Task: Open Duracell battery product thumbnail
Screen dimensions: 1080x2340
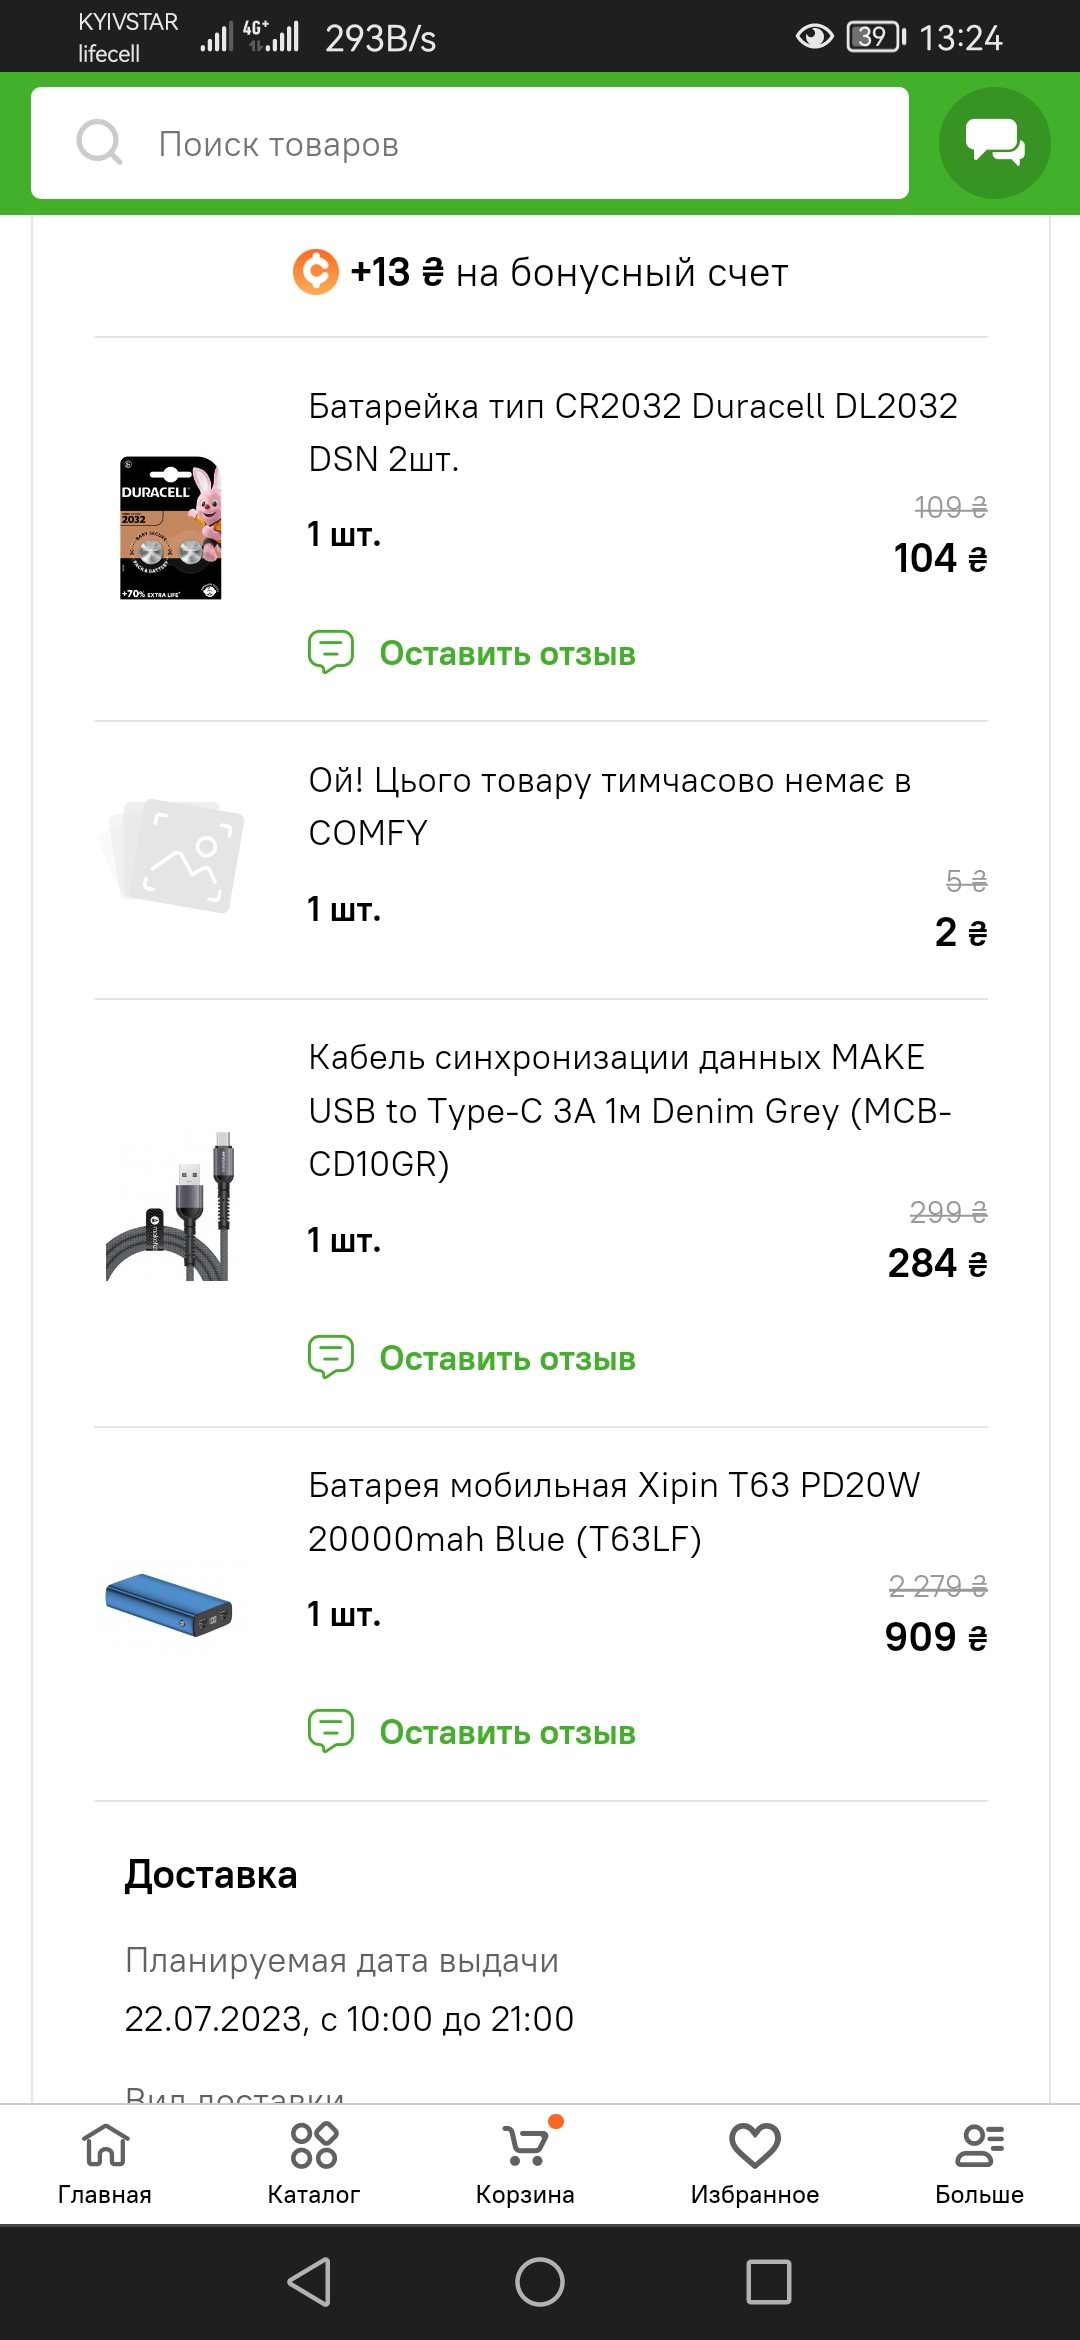Action: (x=170, y=528)
